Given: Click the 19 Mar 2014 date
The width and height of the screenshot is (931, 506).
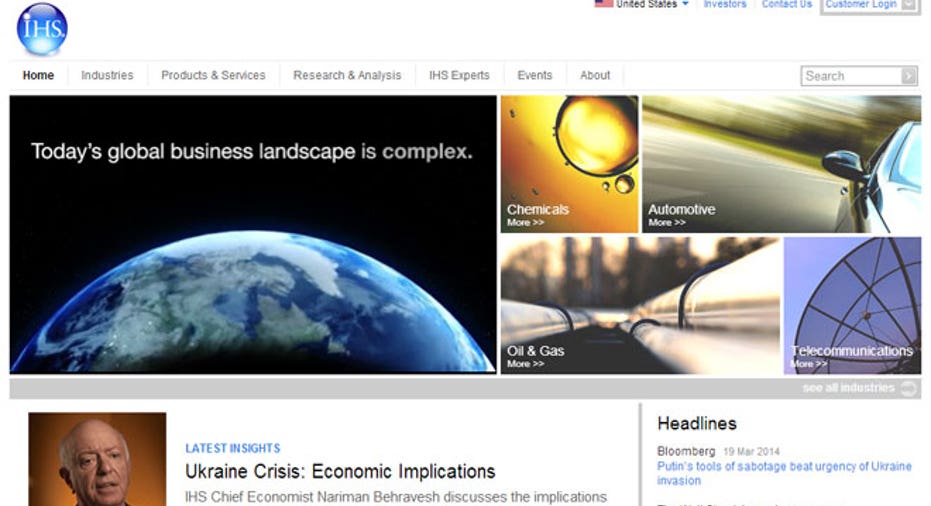Looking at the screenshot, I should [x=751, y=452].
